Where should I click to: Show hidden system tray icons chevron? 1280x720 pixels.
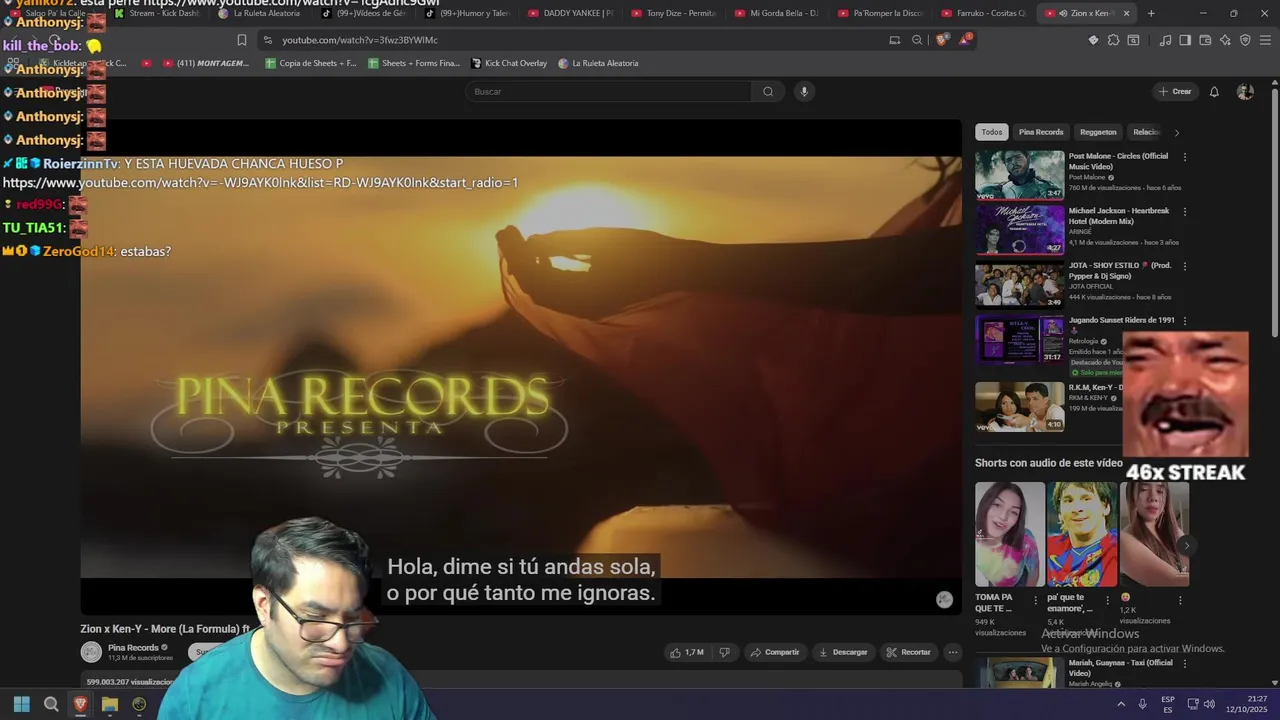click(x=1121, y=704)
